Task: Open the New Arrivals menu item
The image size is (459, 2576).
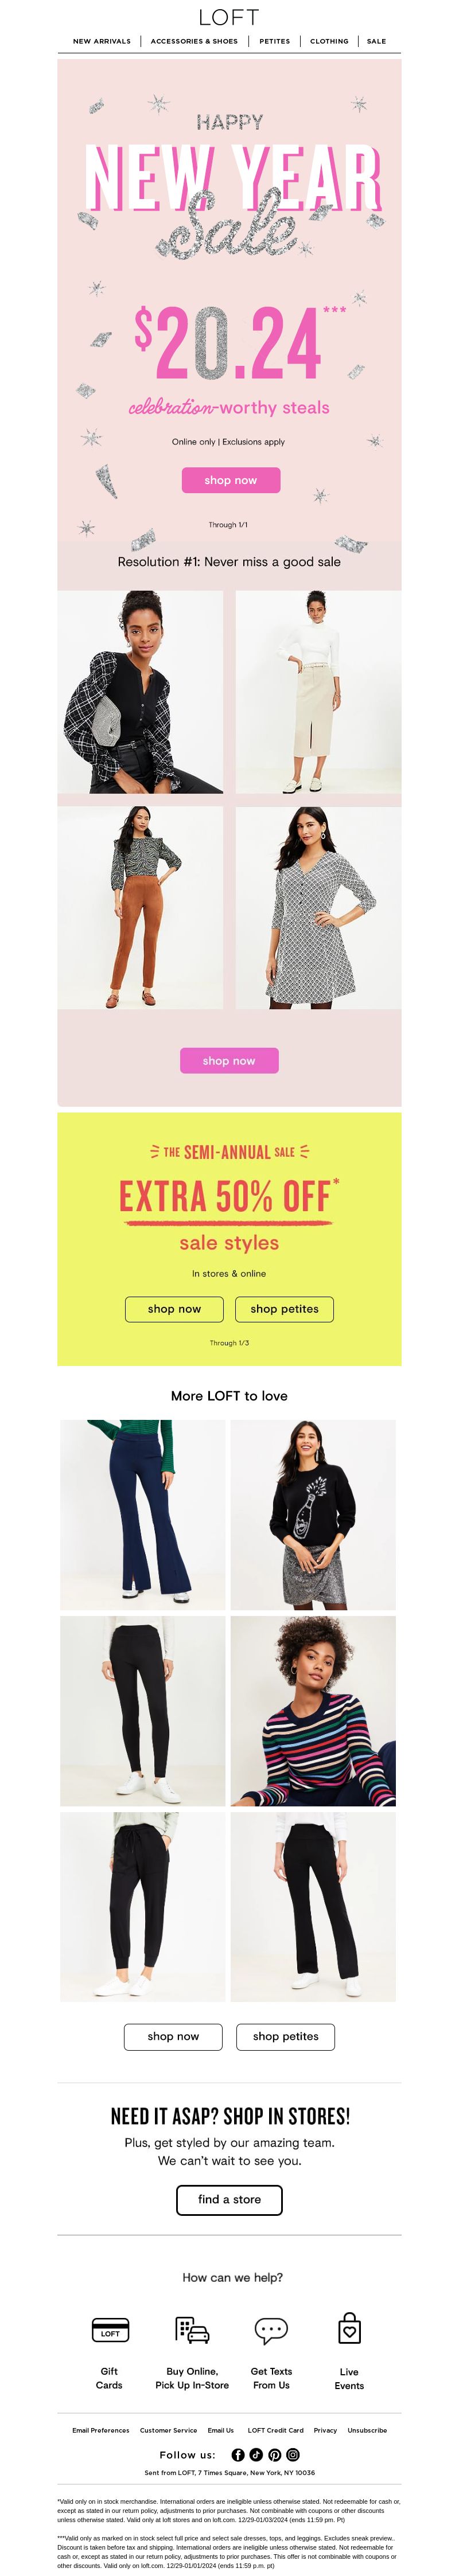Action: point(102,41)
